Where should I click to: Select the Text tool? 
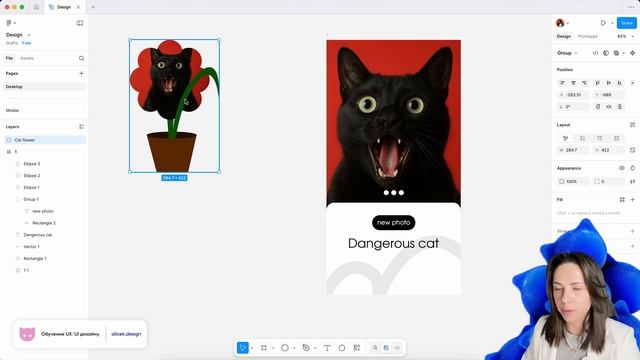[x=327, y=348]
